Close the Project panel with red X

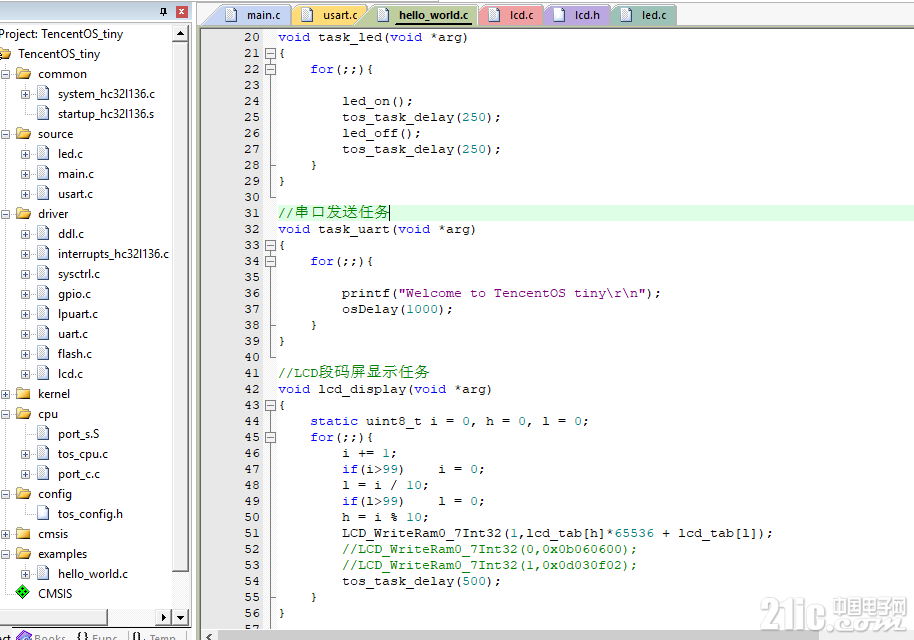coord(182,12)
